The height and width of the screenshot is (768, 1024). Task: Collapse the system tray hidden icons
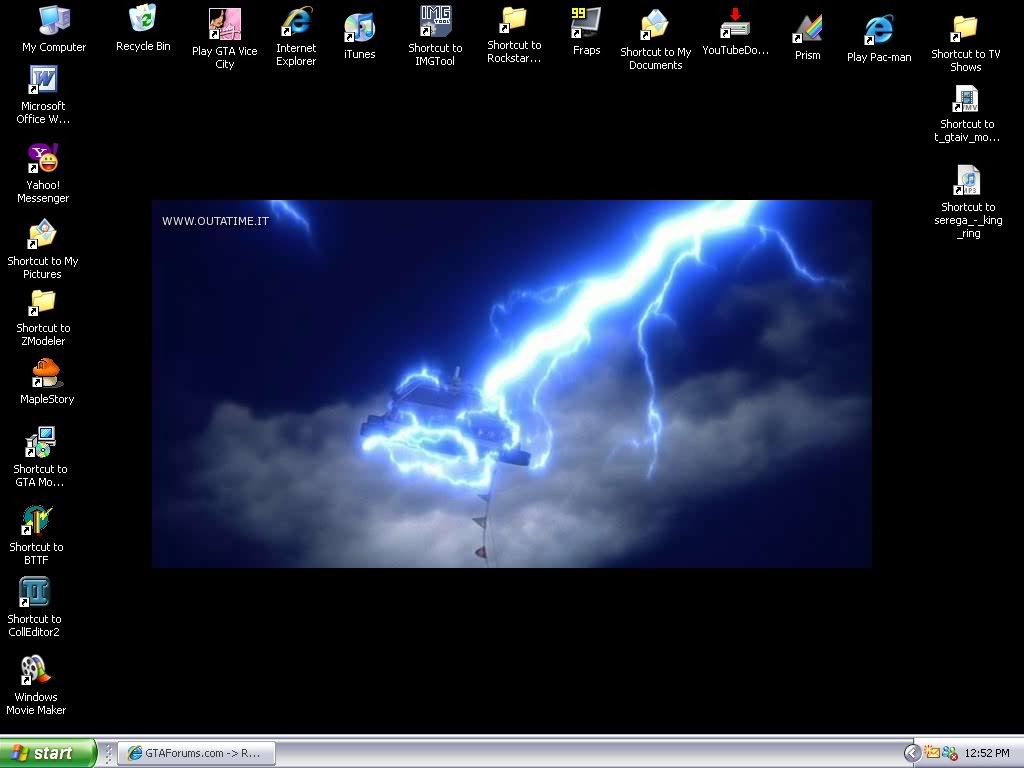click(x=912, y=752)
